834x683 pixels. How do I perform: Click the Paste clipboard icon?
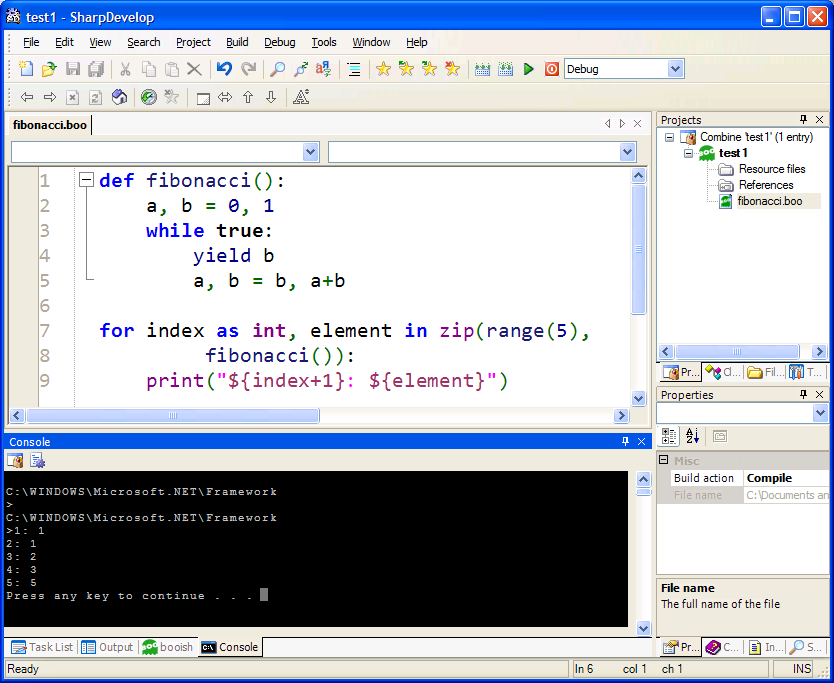point(171,69)
